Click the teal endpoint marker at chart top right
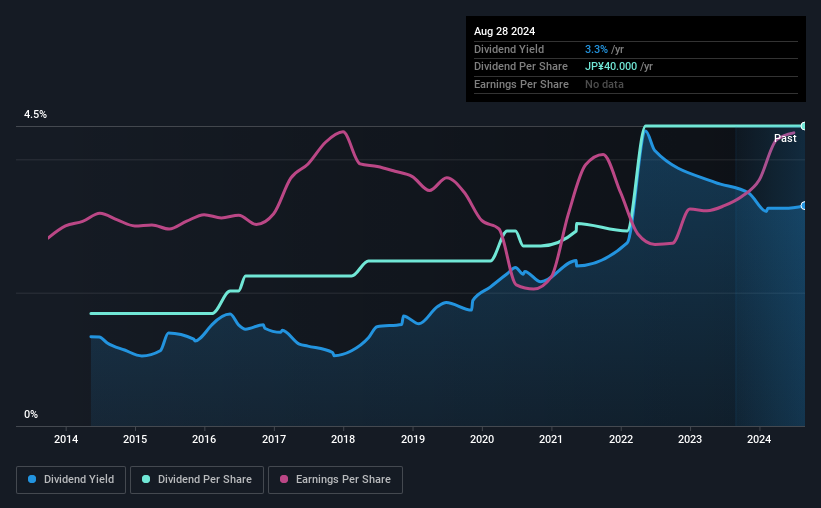The width and height of the screenshot is (821, 508). point(804,126)
